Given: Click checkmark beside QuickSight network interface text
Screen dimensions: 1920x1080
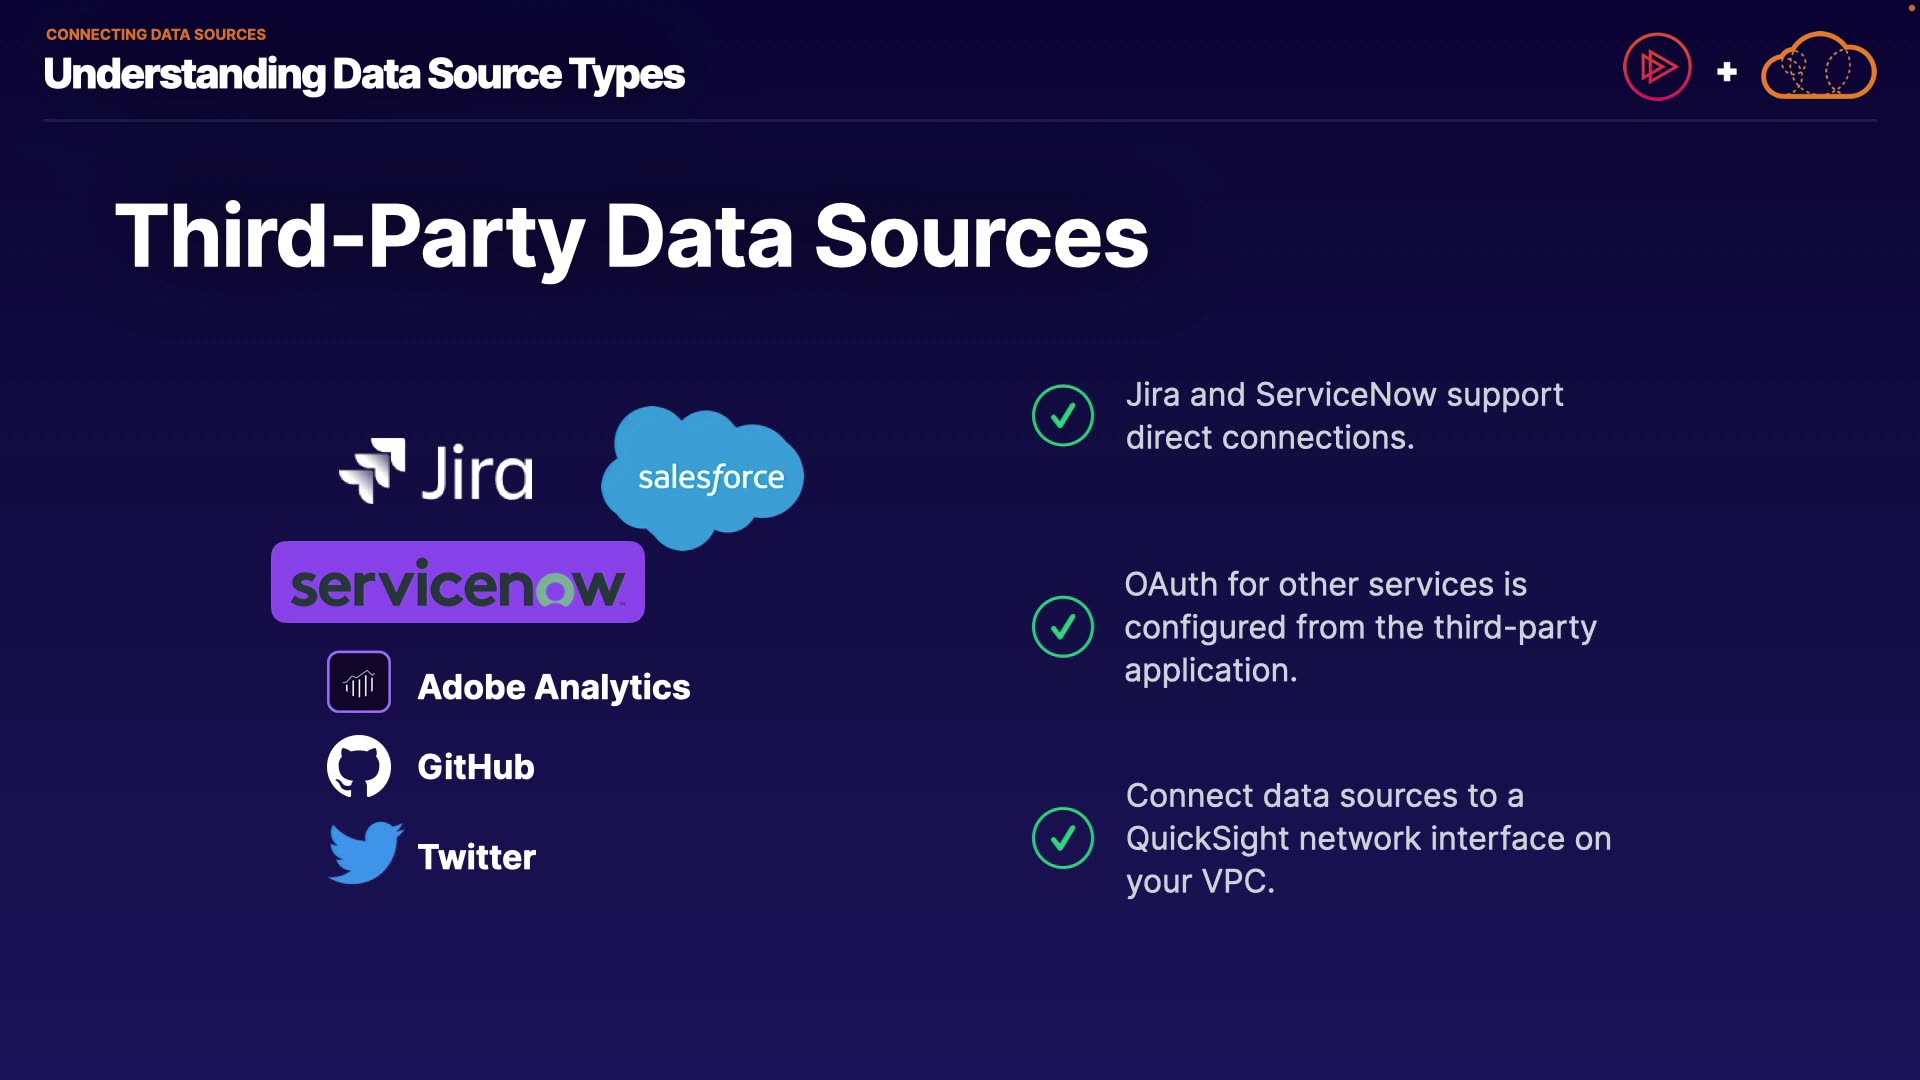Looking at the screenshot, I should (x=1063, y=838).
